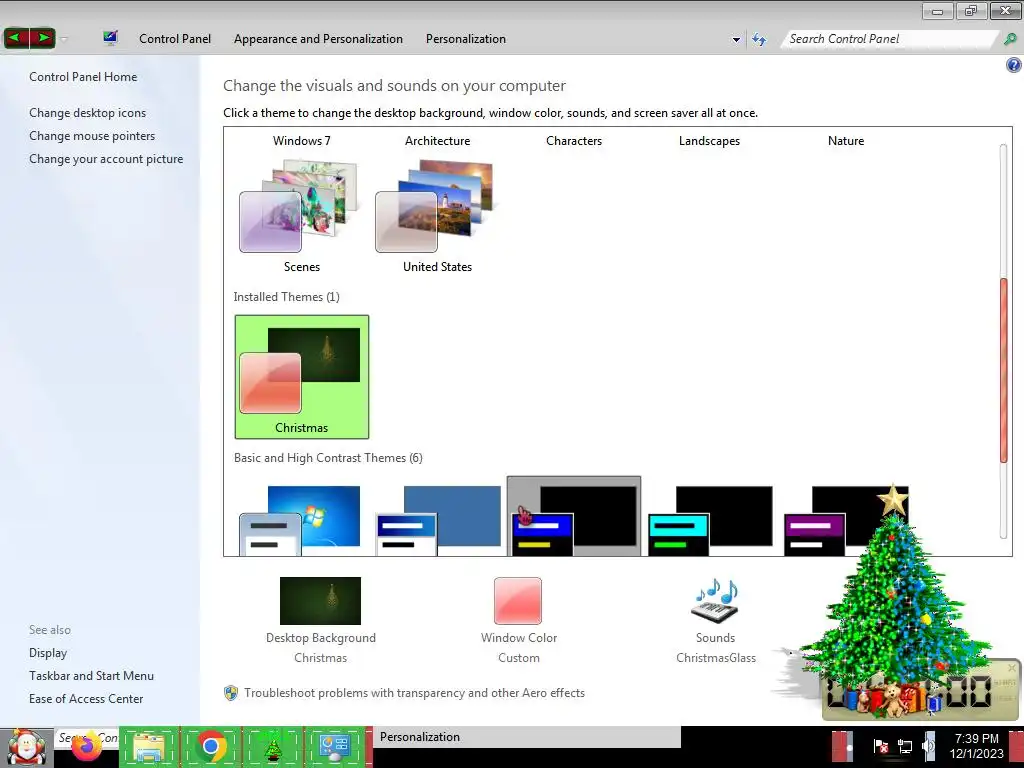Click the Christmas tree desktop gadget
This screenshot has height=768, width=1024.
896,601
